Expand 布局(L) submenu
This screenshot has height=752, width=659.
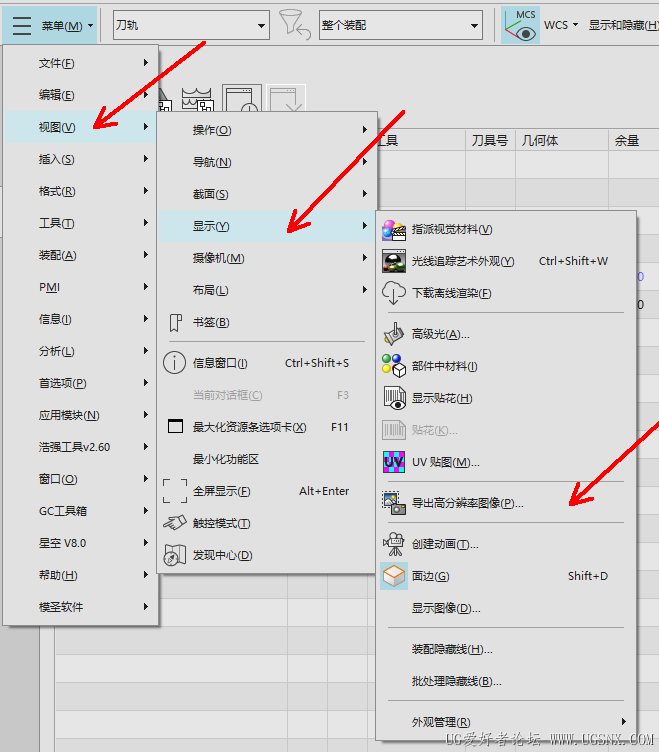pyautogui.click(x=267, y=290)
